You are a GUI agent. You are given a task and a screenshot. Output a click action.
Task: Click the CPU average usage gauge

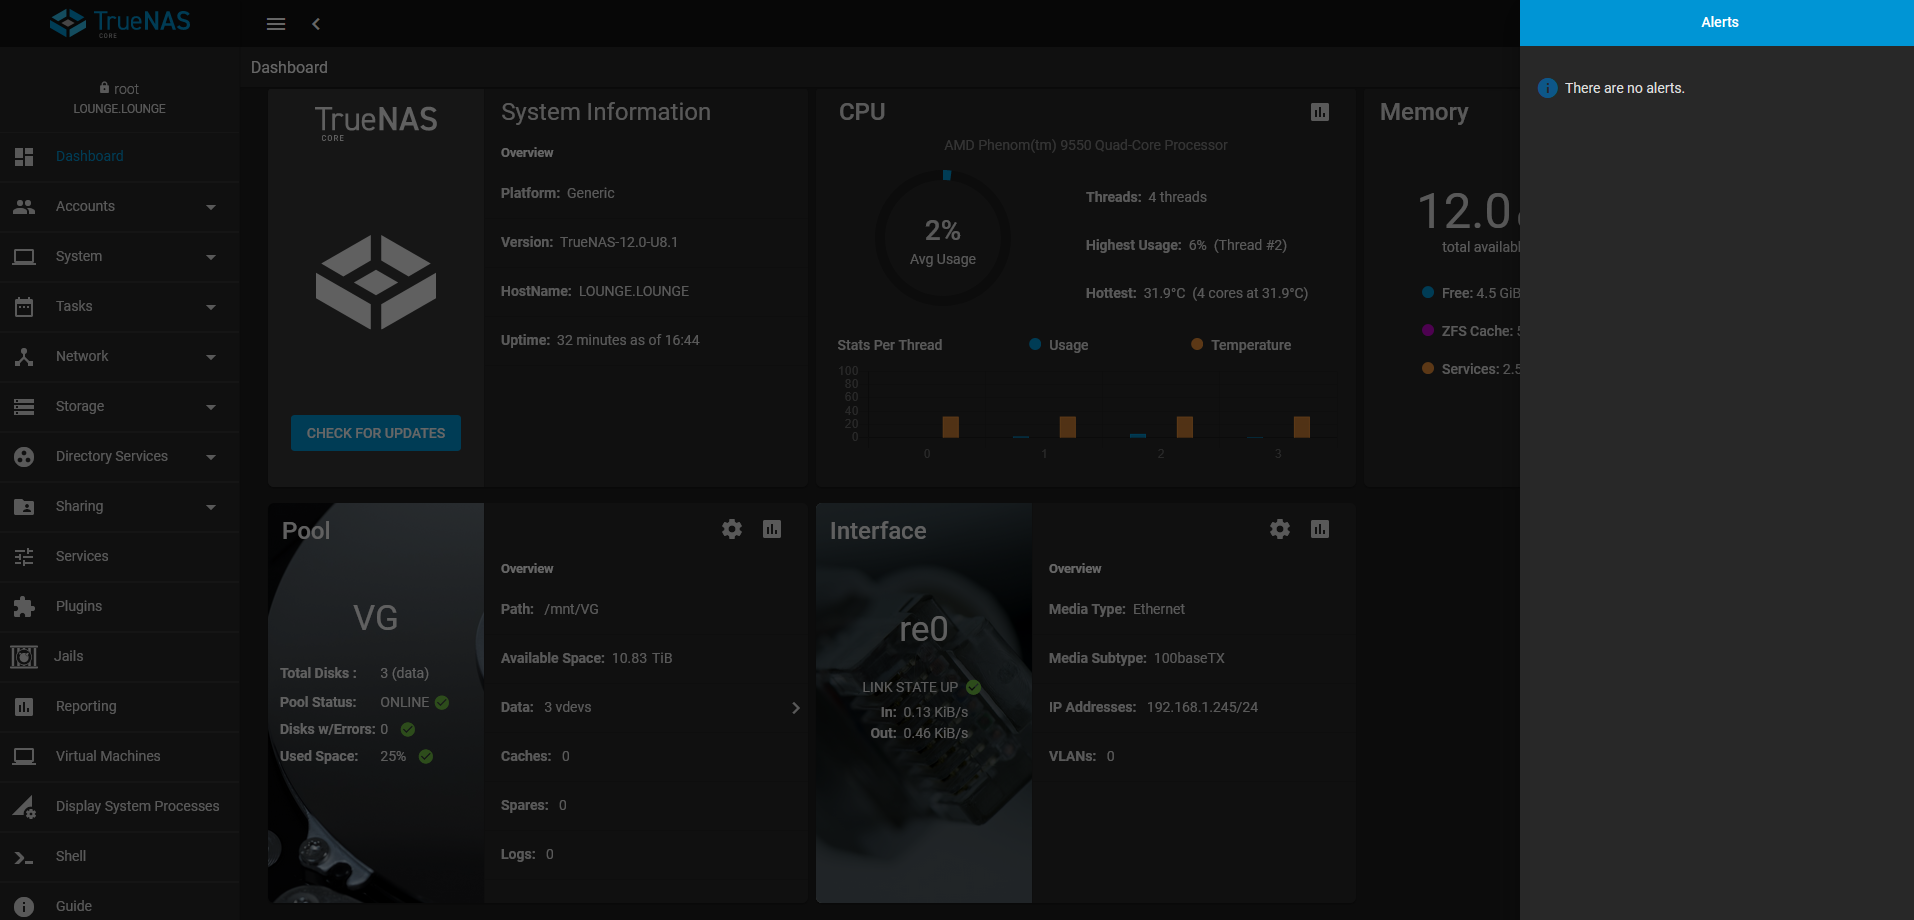(942, 238)
